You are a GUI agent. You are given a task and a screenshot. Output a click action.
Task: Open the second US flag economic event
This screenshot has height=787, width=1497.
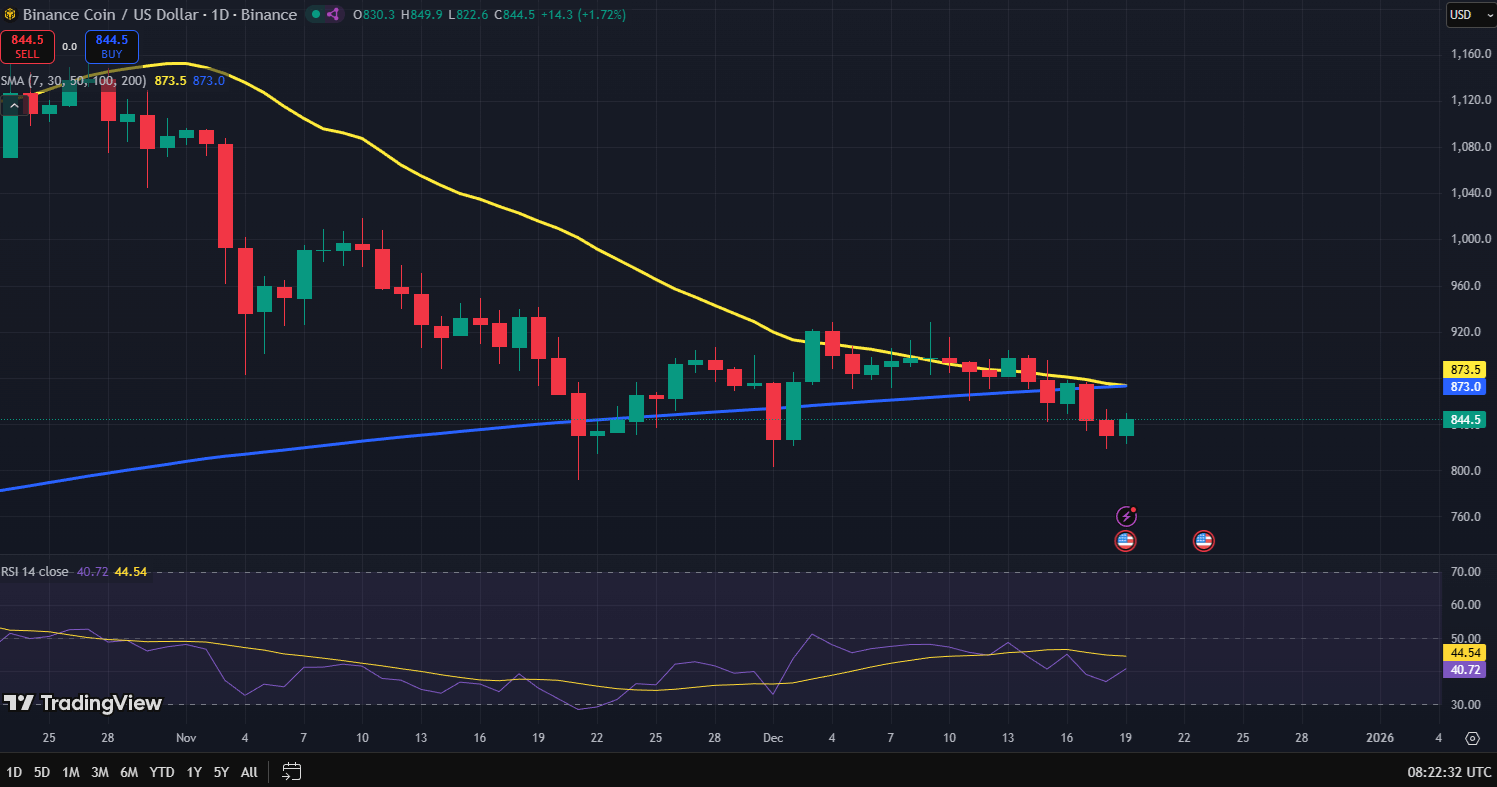pos(1203,541)
